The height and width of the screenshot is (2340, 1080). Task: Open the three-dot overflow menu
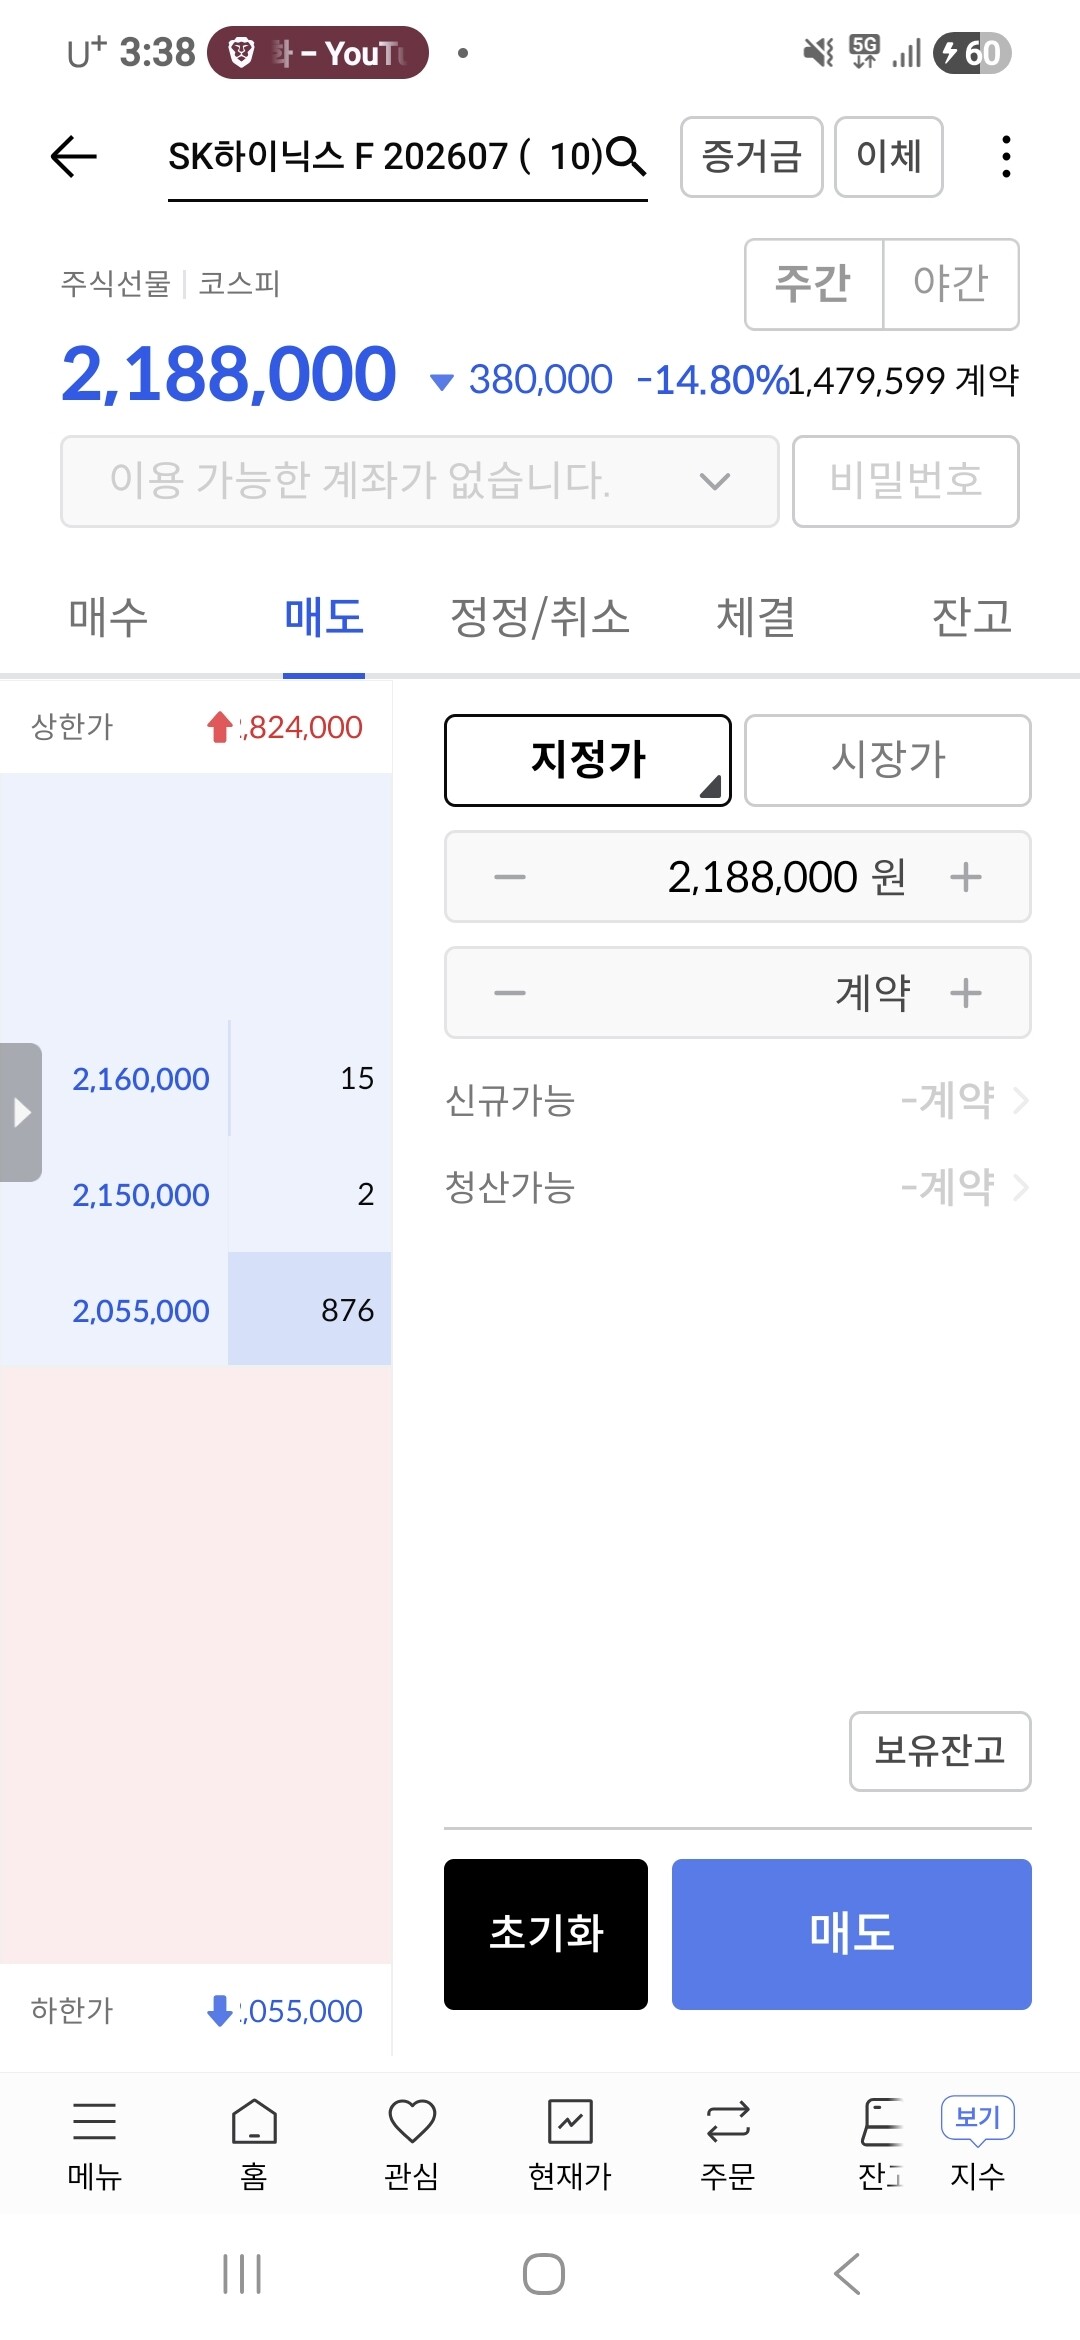point(1006,157)
